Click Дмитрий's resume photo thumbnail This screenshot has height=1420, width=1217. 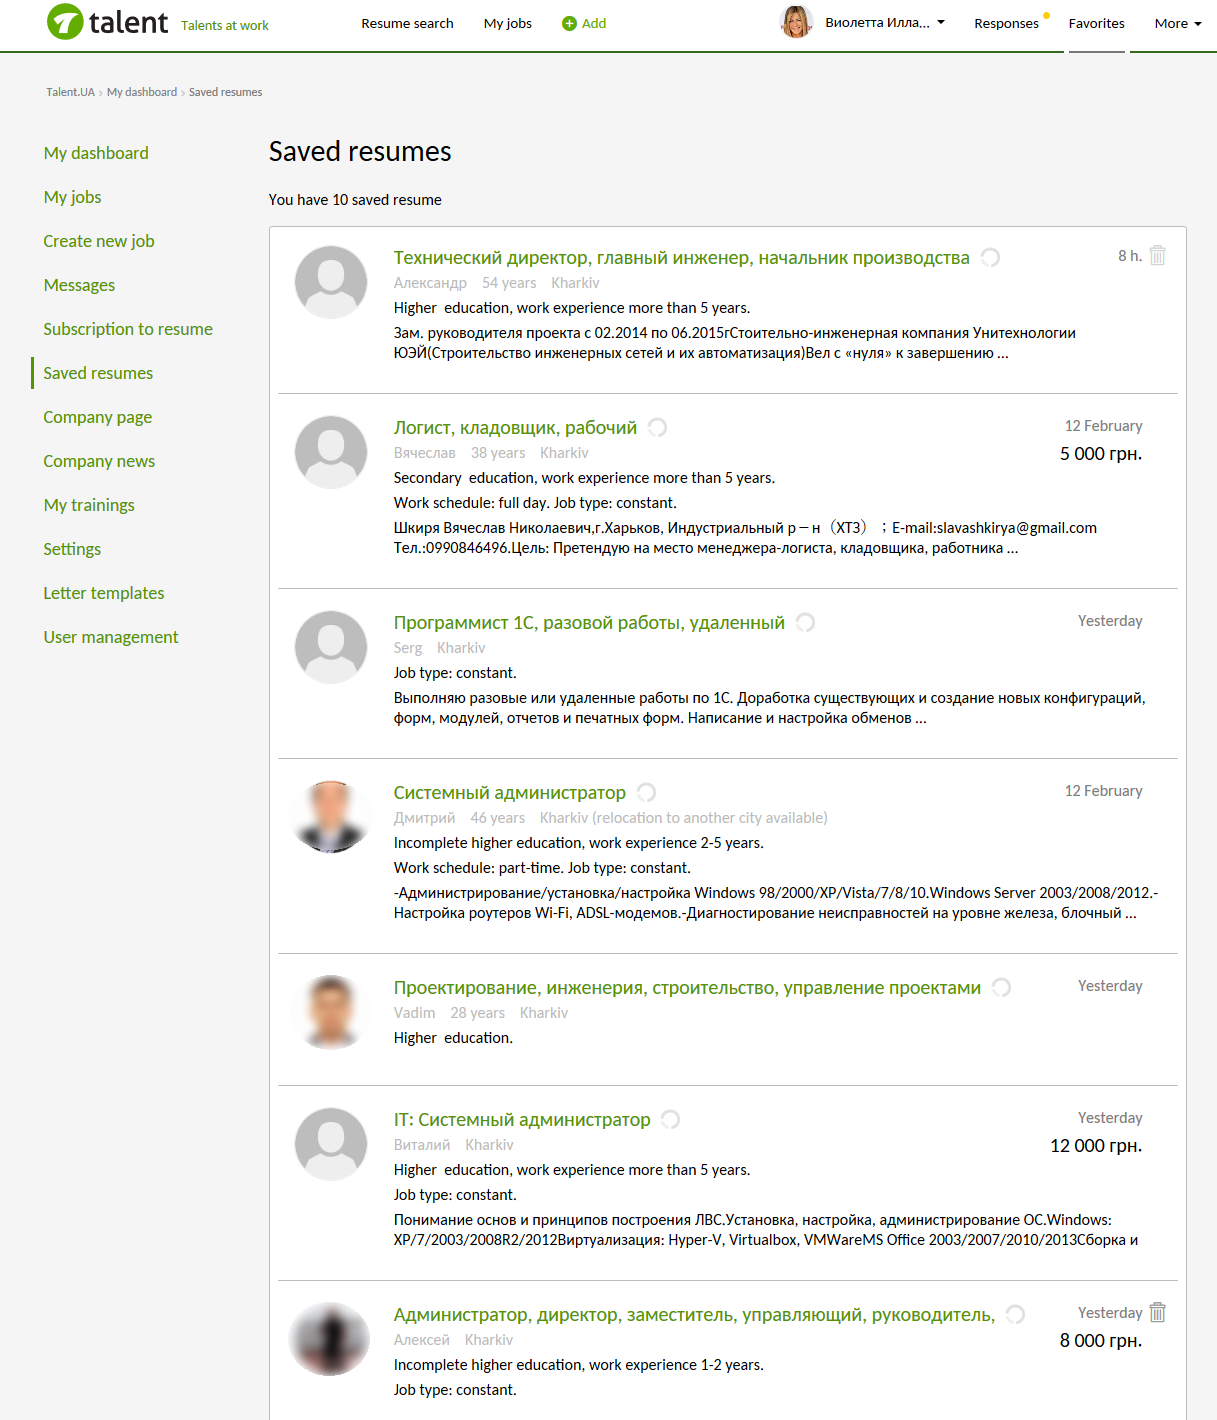click(331, 817)
